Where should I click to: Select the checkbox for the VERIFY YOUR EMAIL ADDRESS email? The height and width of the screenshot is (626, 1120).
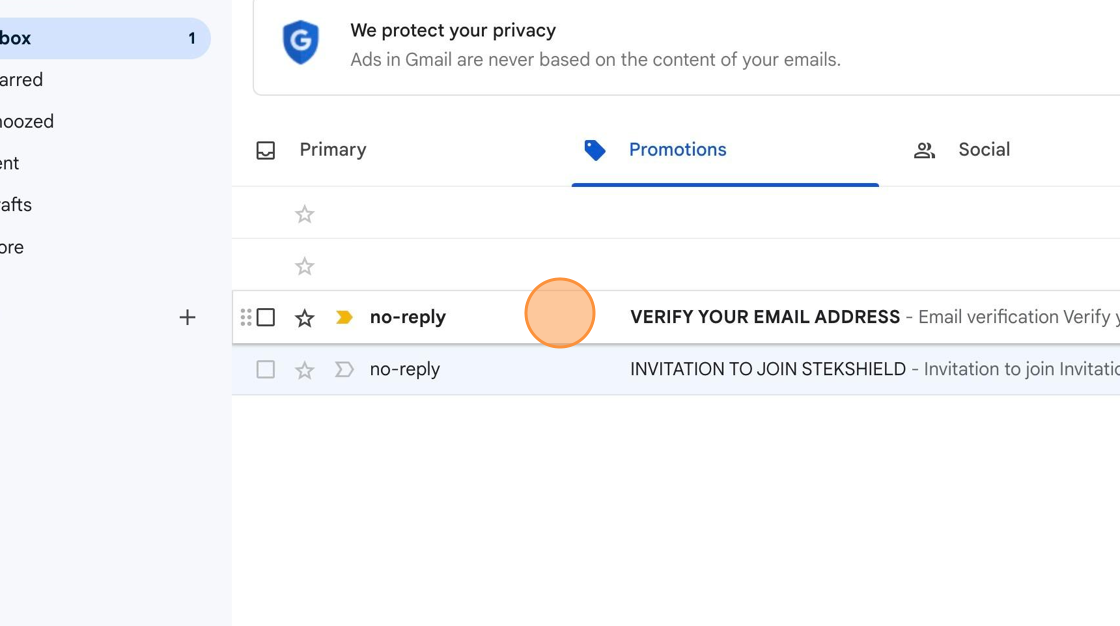[266, 317]
